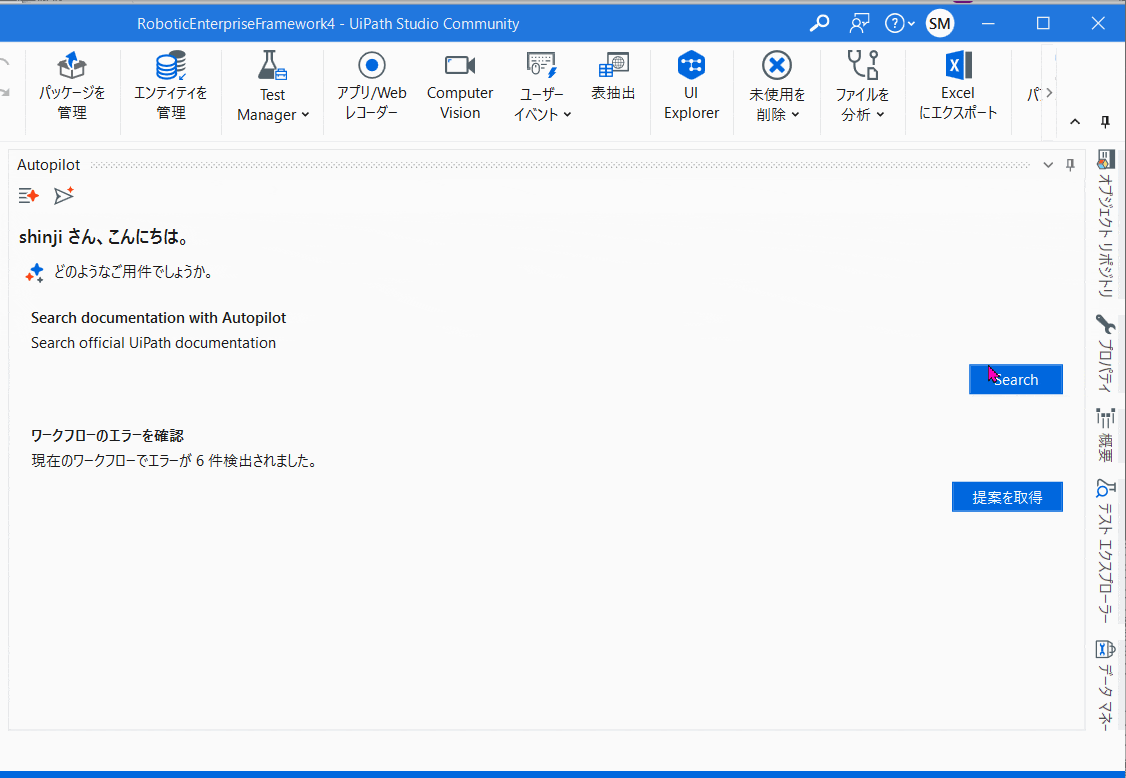Open the オブジェクト リポジトリ side tab

1106,223
